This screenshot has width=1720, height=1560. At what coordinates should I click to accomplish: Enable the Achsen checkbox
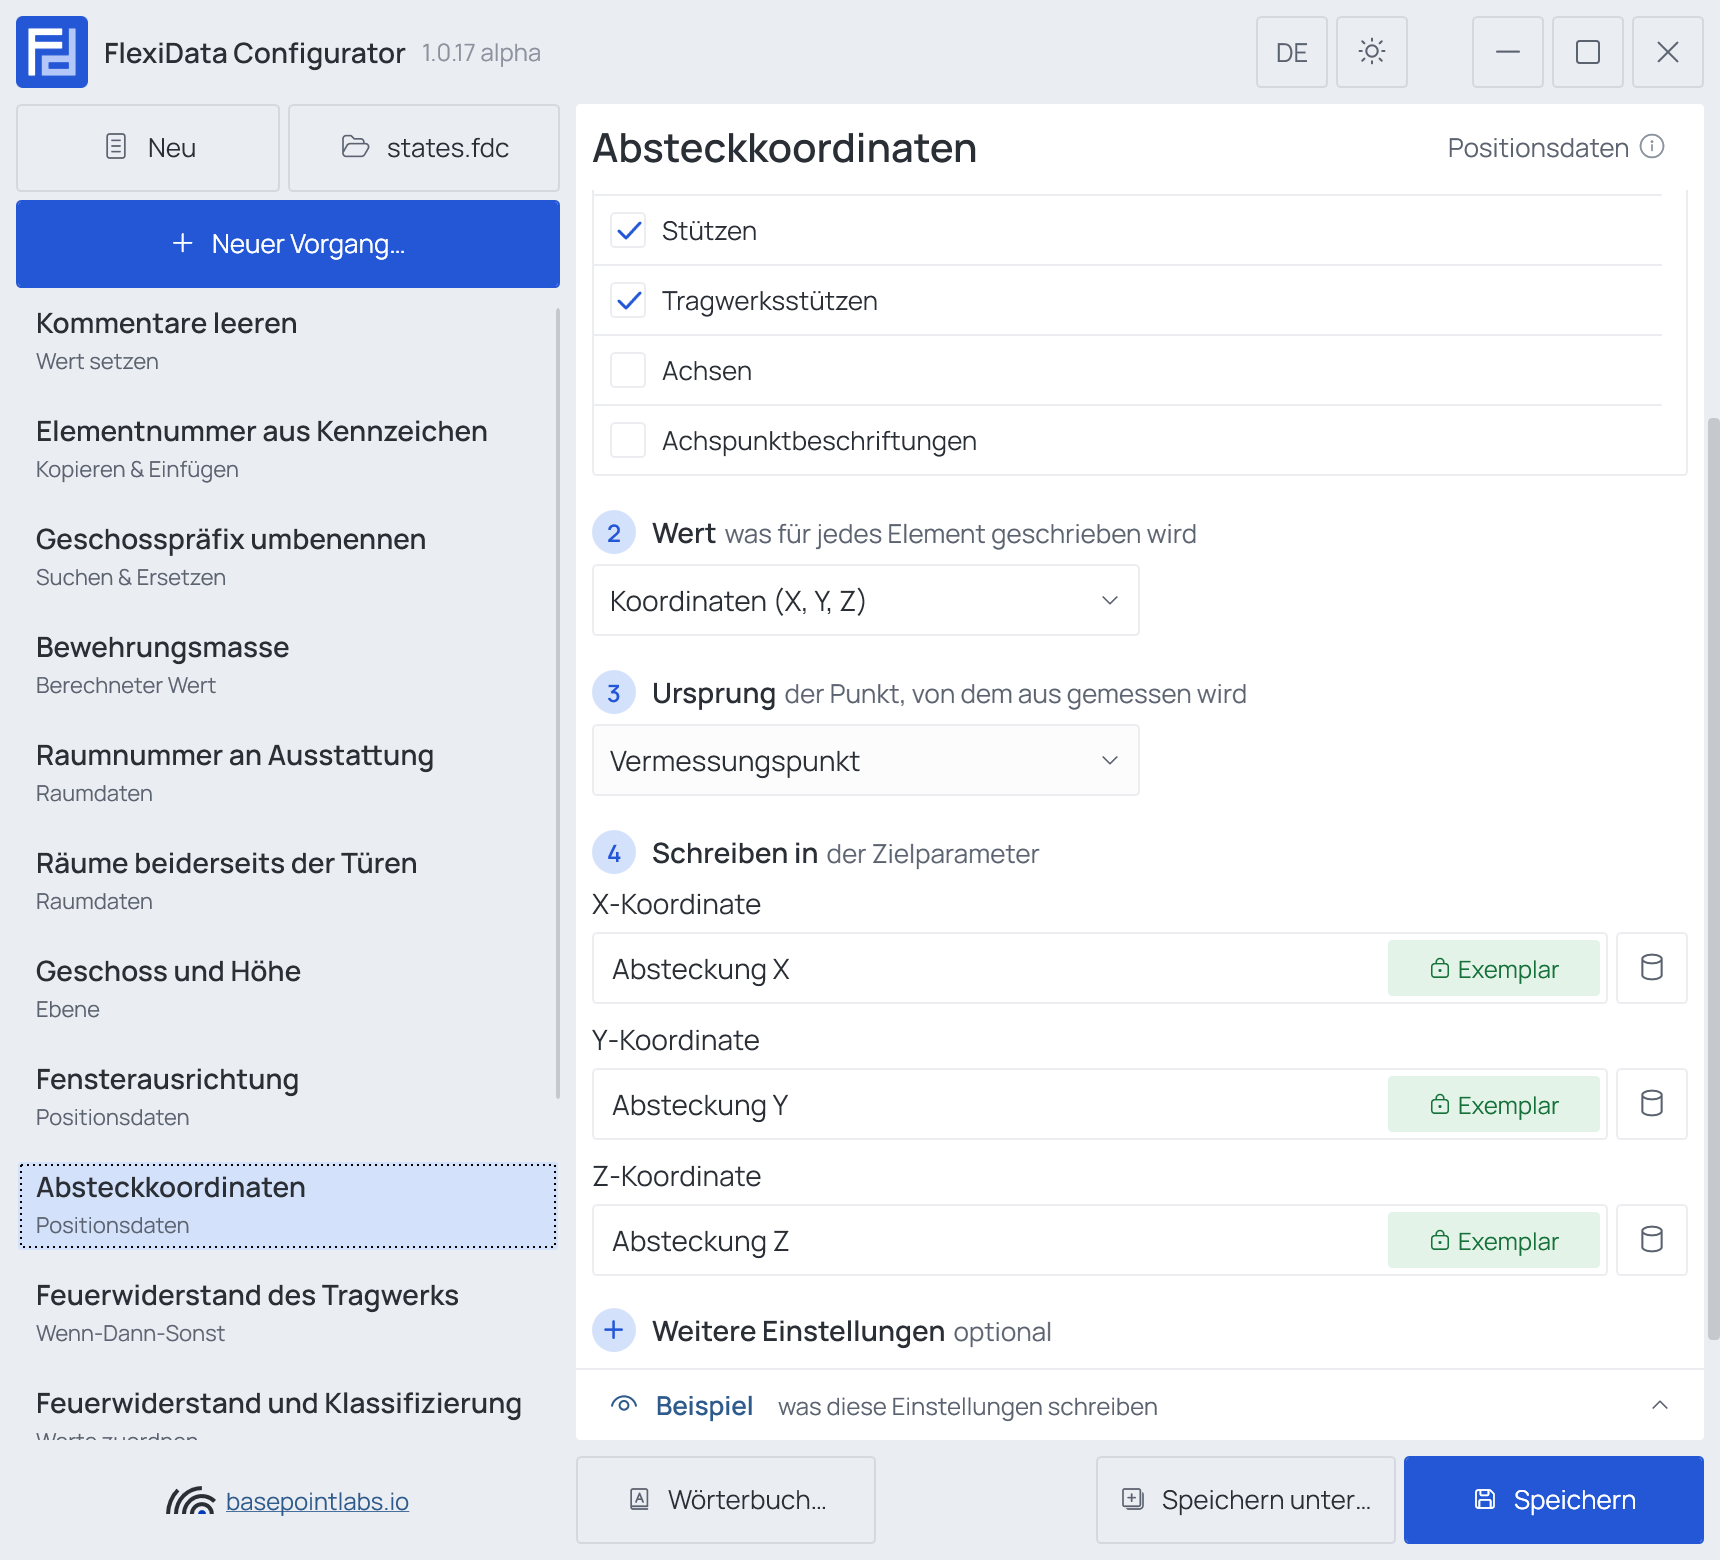[x=628, y=370]
